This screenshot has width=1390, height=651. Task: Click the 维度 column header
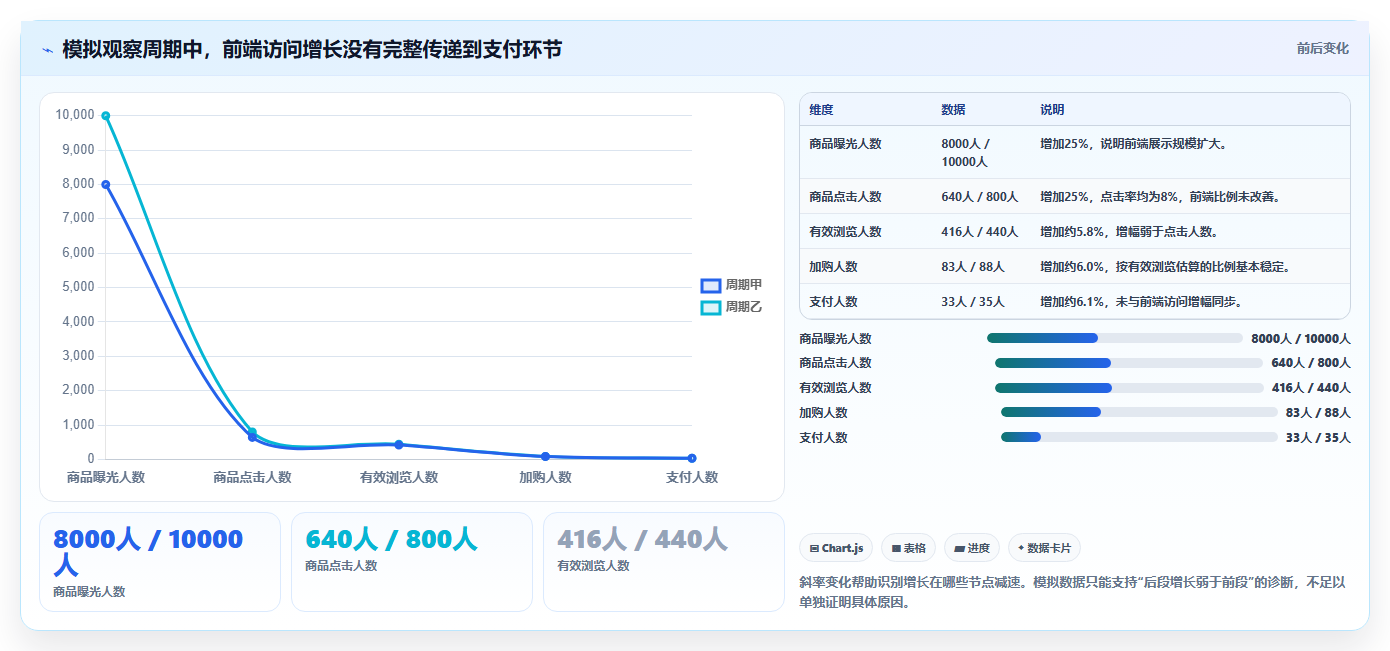pyautogui.click(x=822, y=110)
